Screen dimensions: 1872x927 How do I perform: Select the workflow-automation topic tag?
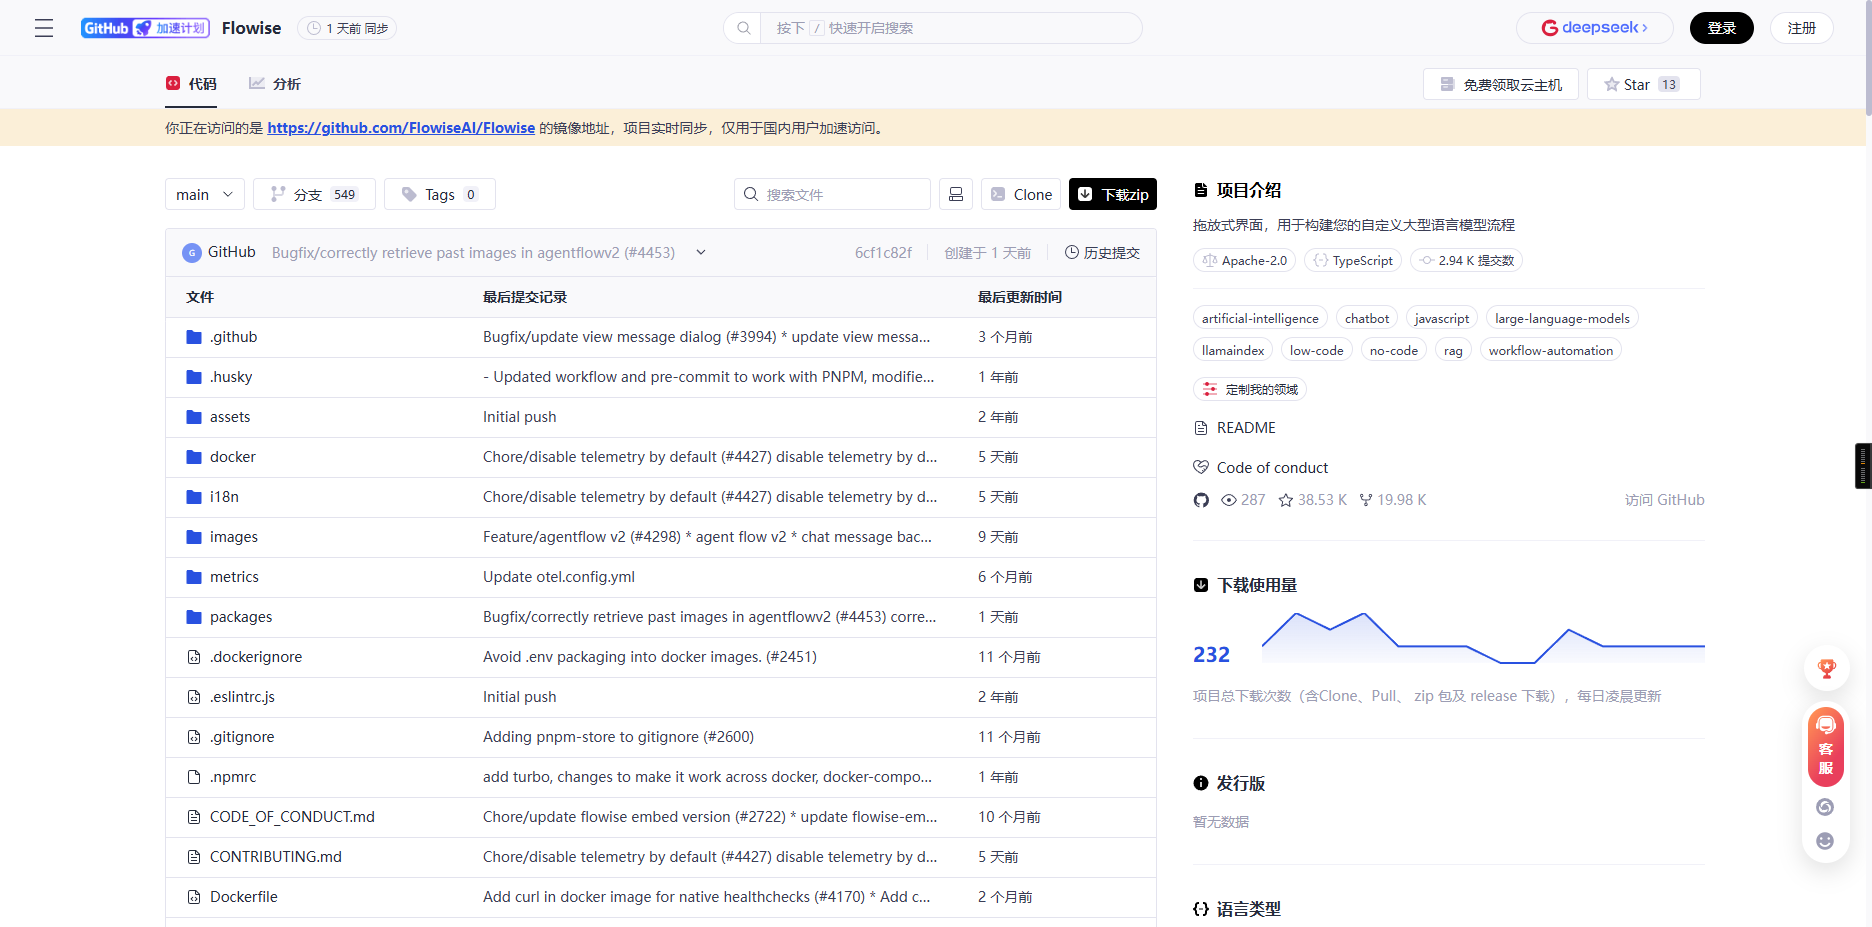pos(1551,350)
